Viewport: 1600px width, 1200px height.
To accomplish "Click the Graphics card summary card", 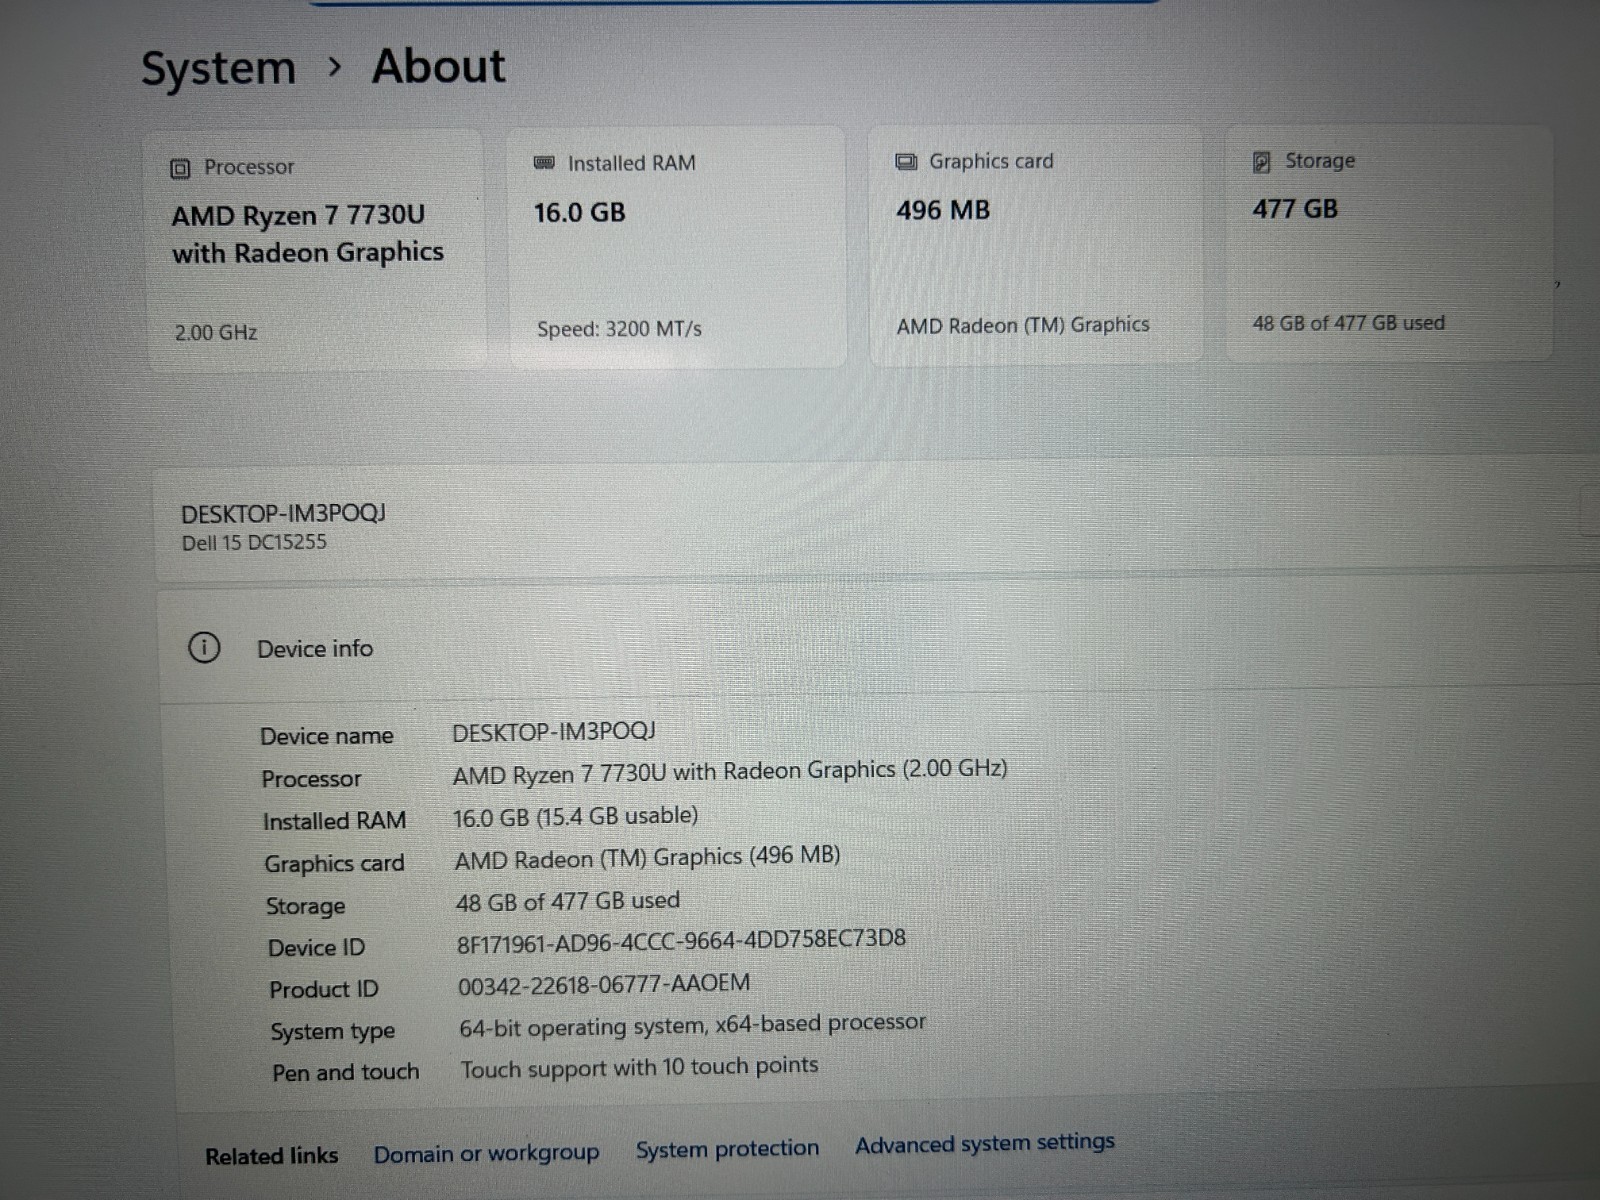I will [x=1035, y=245].
